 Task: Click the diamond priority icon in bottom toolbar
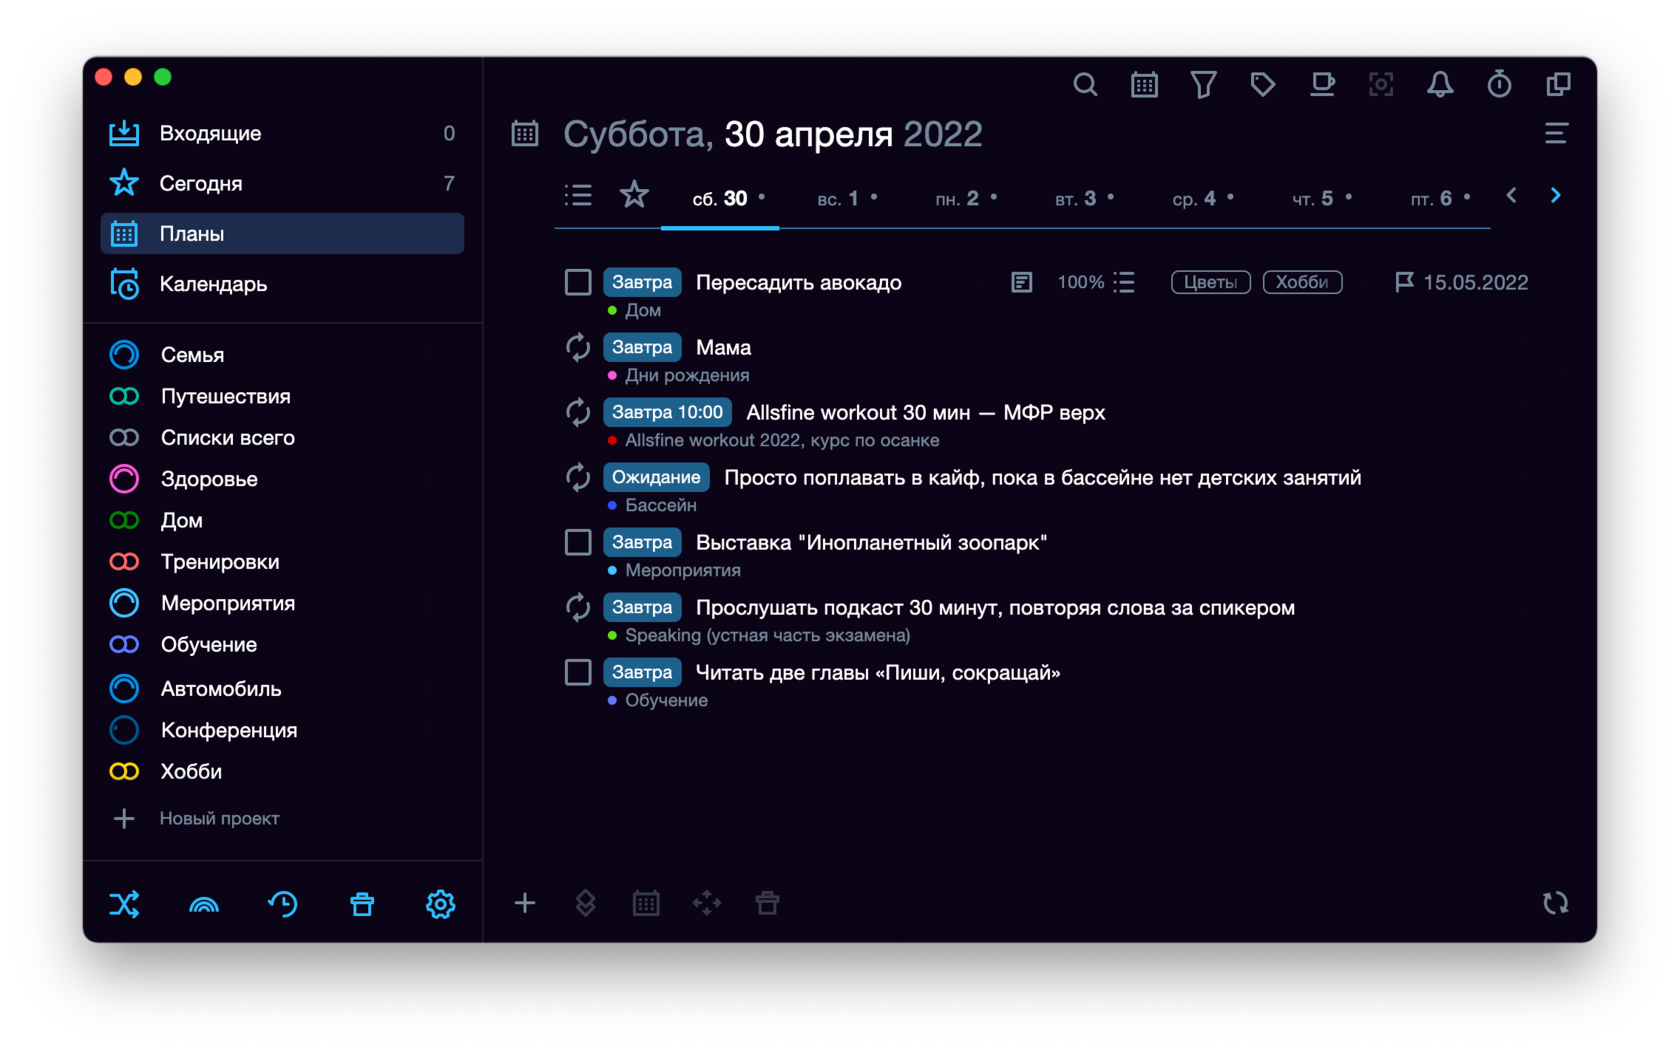point(586,903)
